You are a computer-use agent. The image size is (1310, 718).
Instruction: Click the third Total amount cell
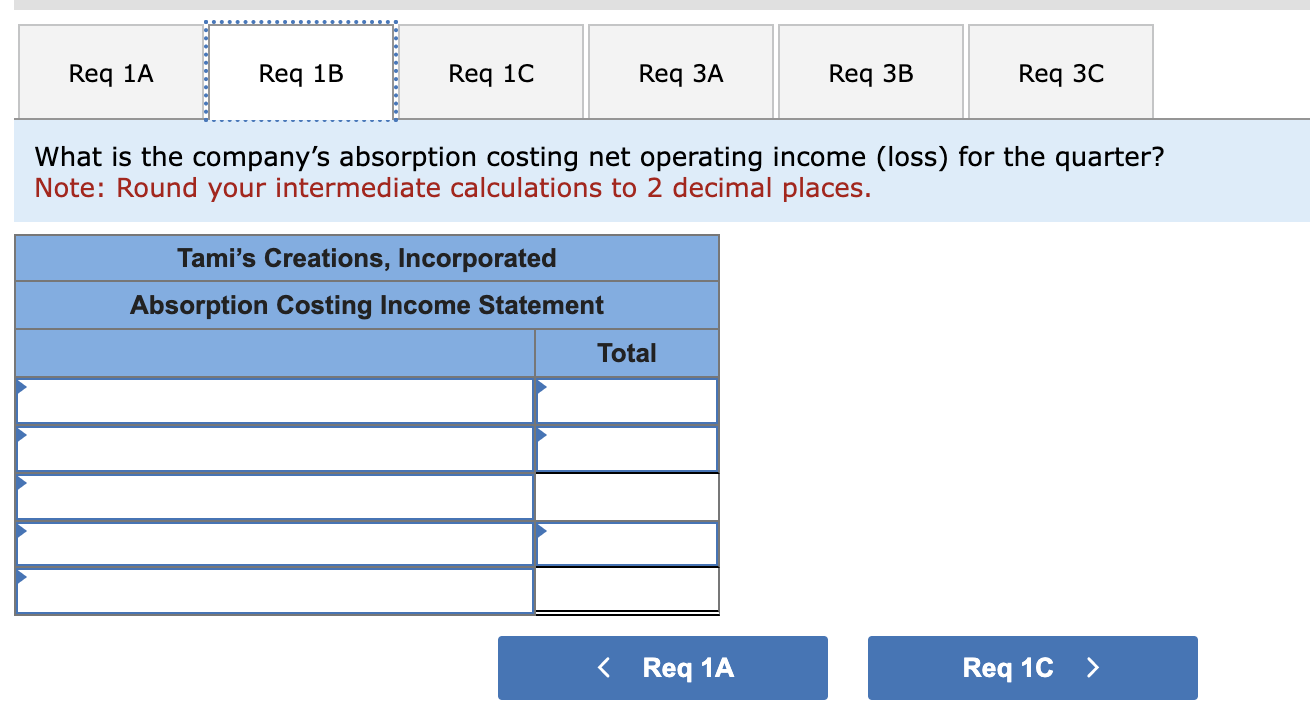tap(626, 496)
